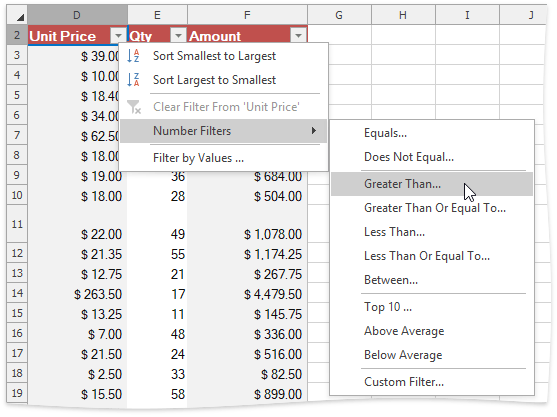
Task: Click the $ 21.35 unit price cell
Action: pos(77,254)
